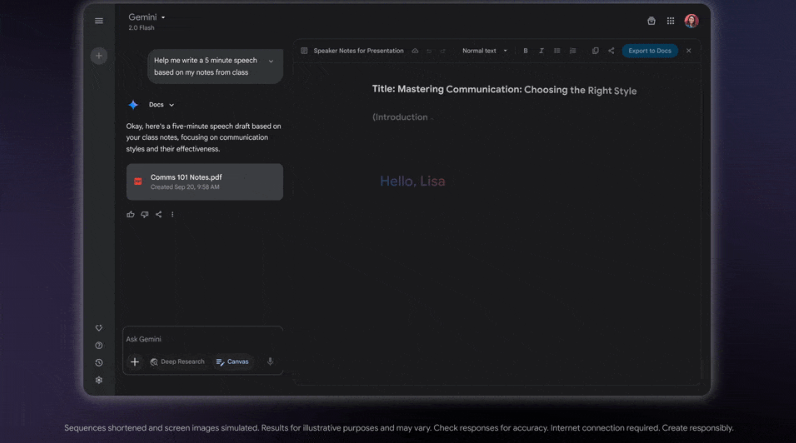Open Settings gear in sidebar
The width and height of the screenshot is (796, 443).
99,380
